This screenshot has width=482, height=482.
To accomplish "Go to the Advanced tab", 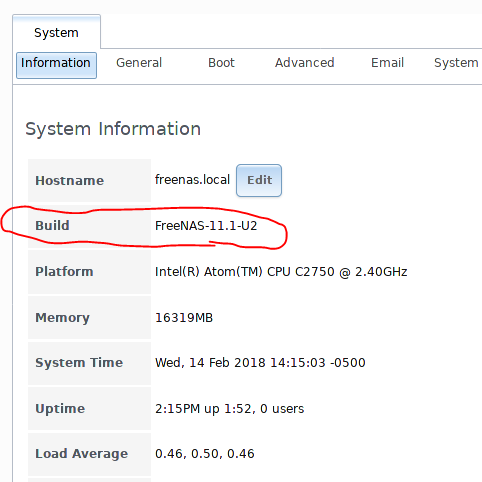I will 304,63.
